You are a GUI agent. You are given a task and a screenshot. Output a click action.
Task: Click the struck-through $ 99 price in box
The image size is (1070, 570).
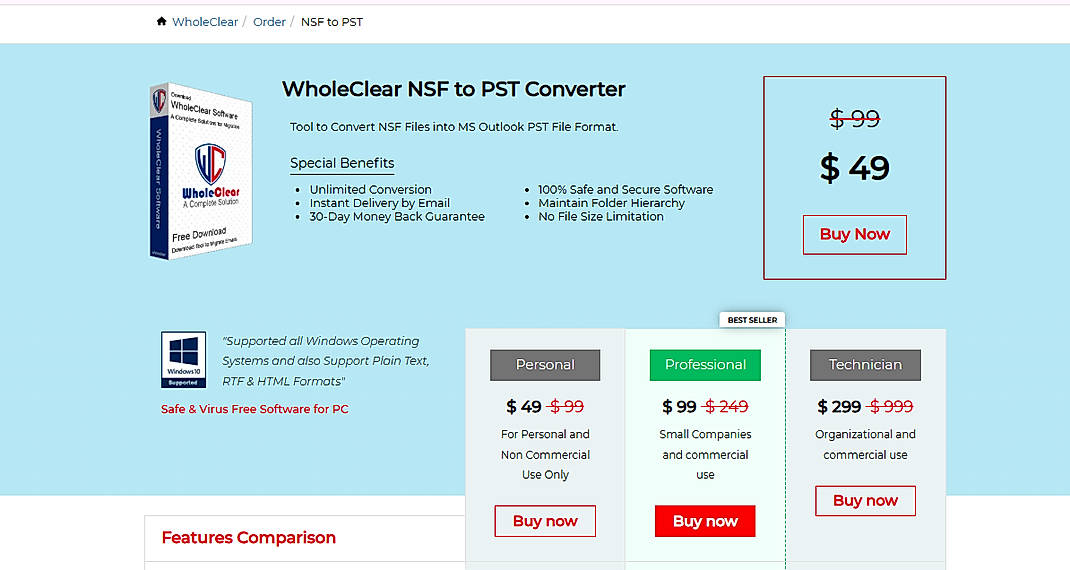[854, 119]
